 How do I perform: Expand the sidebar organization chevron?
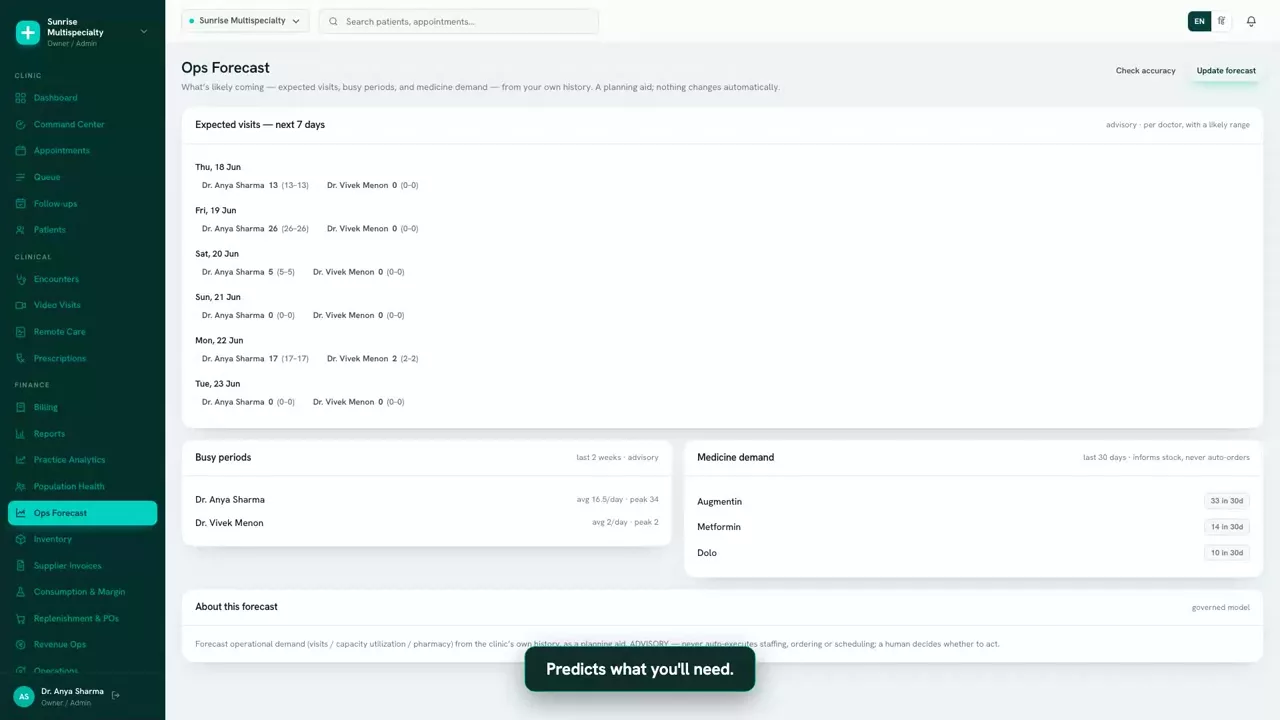(x=143, y=32)
